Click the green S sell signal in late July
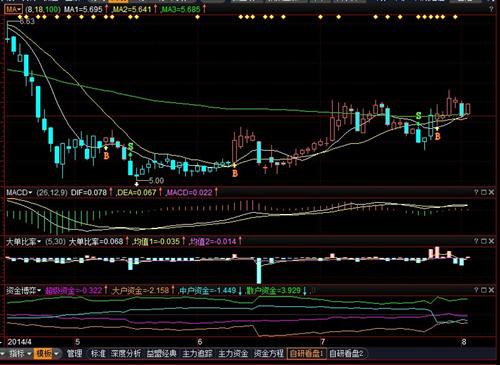Viewport: 500px width, 365px height. (418, 116)
